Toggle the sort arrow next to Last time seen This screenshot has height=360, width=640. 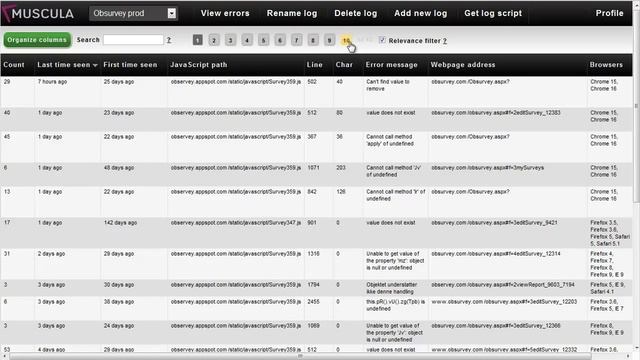coord(95,65)
